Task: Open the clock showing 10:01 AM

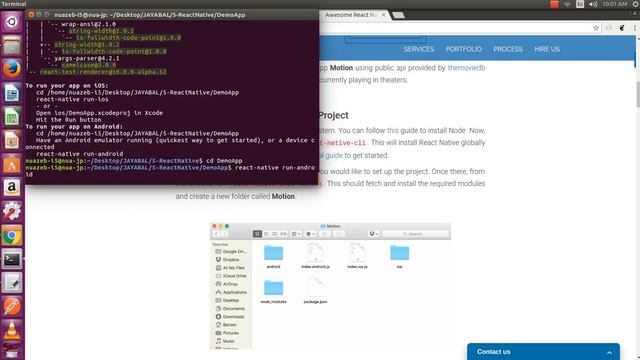Action: 615,4
